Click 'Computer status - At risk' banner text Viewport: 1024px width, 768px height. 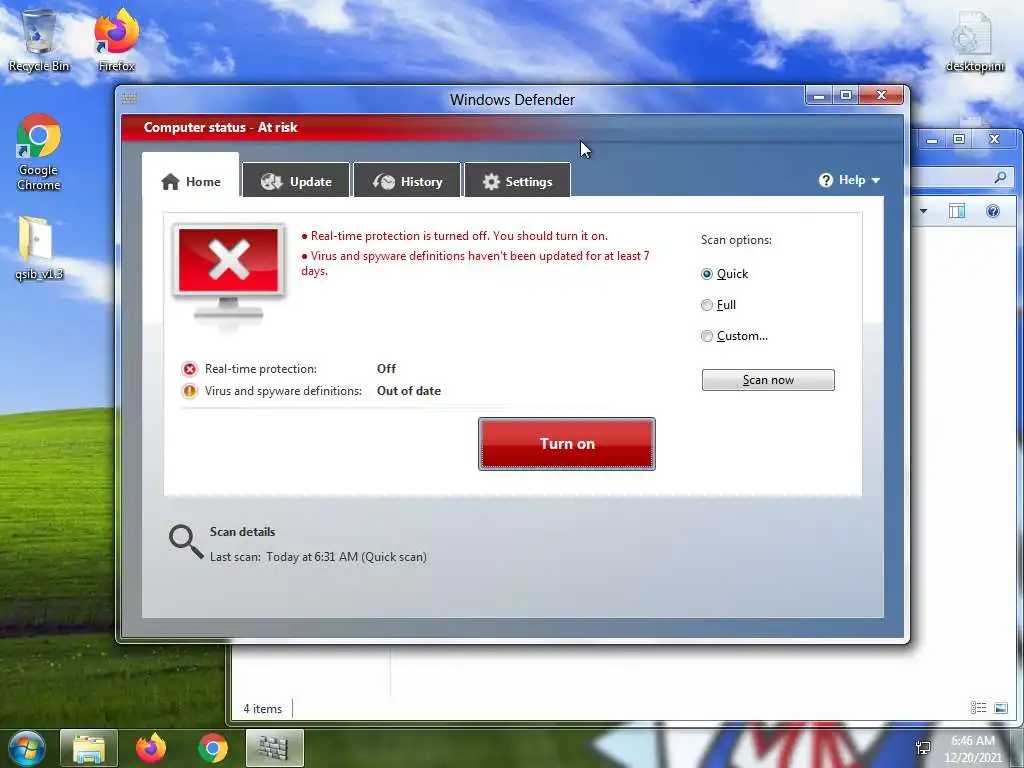pyautogui.click(x=220, y=127)
